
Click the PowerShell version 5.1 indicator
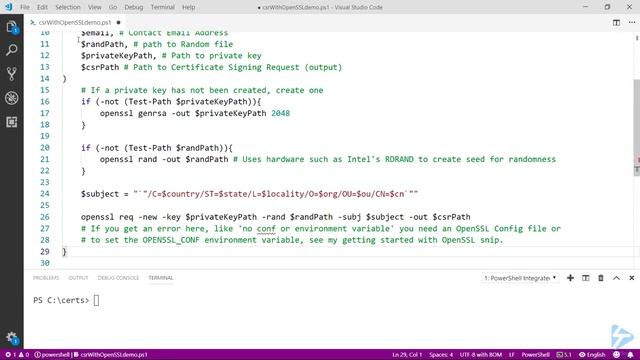pyautogui.click(x=564, y=355)
